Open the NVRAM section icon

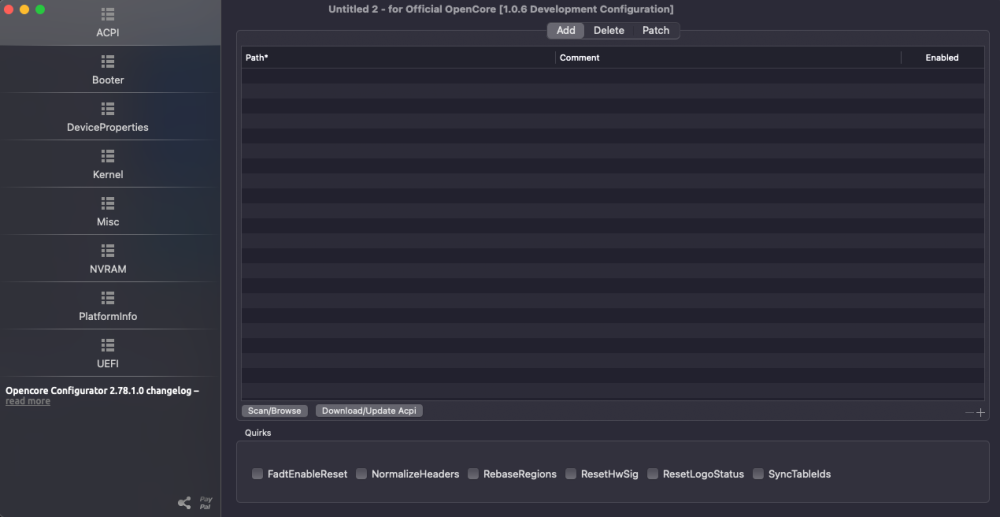108,251
